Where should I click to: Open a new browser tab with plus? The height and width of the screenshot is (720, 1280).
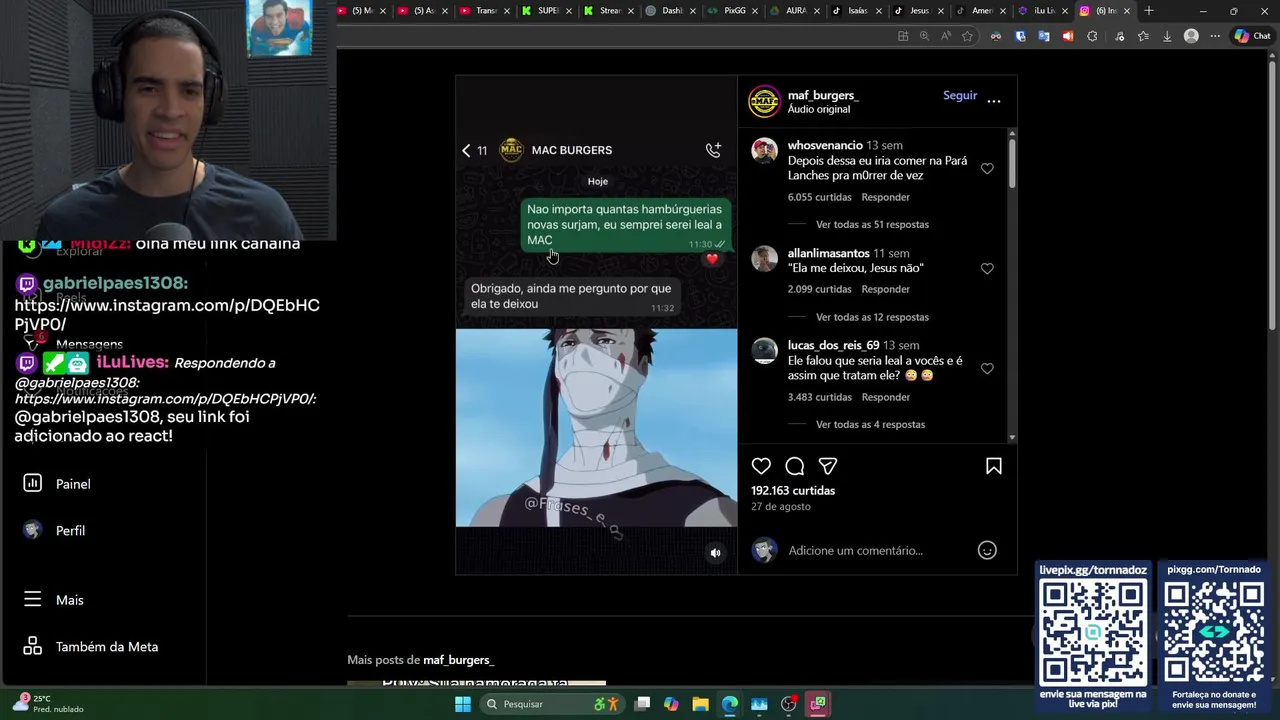point(1149,11)
